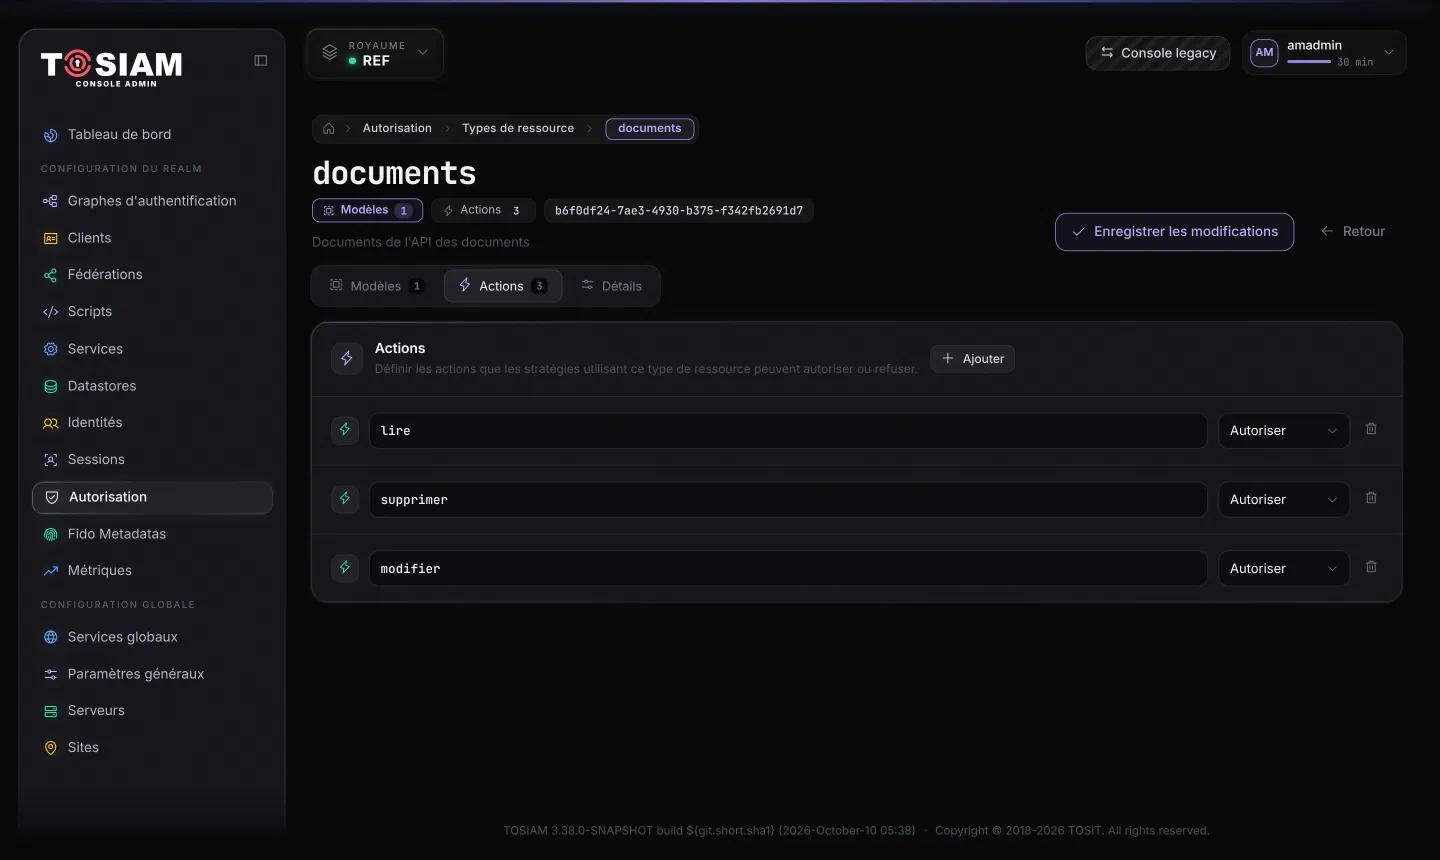Delete the 'lire' action with trash icon
The width and height of the screenshot is (1440, 860).
click(x=1371, y=429)
